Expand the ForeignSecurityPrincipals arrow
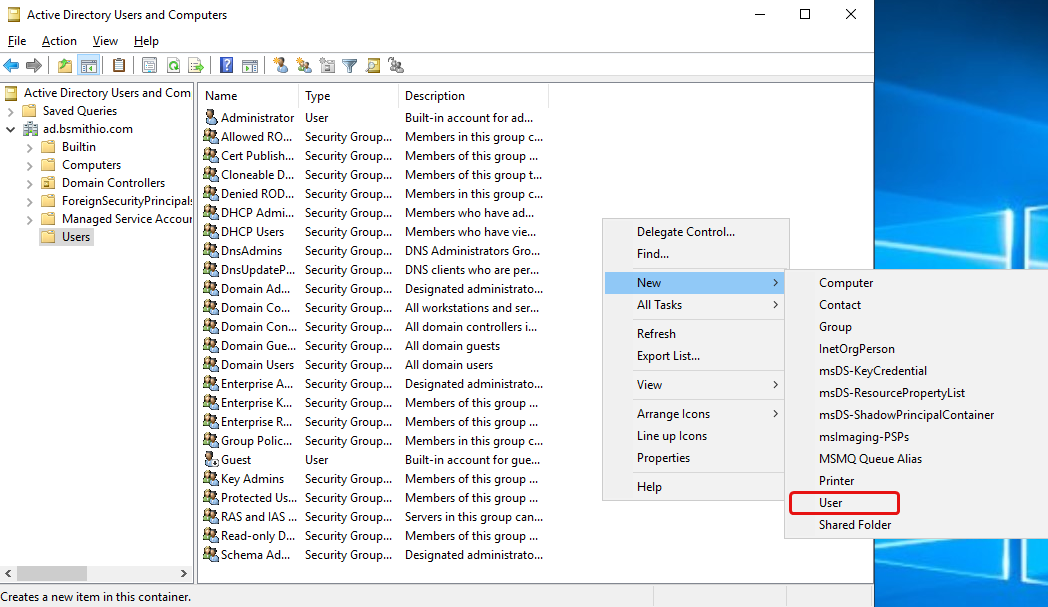This screenshot has height=607, width=1048. (x=29, y=201)
